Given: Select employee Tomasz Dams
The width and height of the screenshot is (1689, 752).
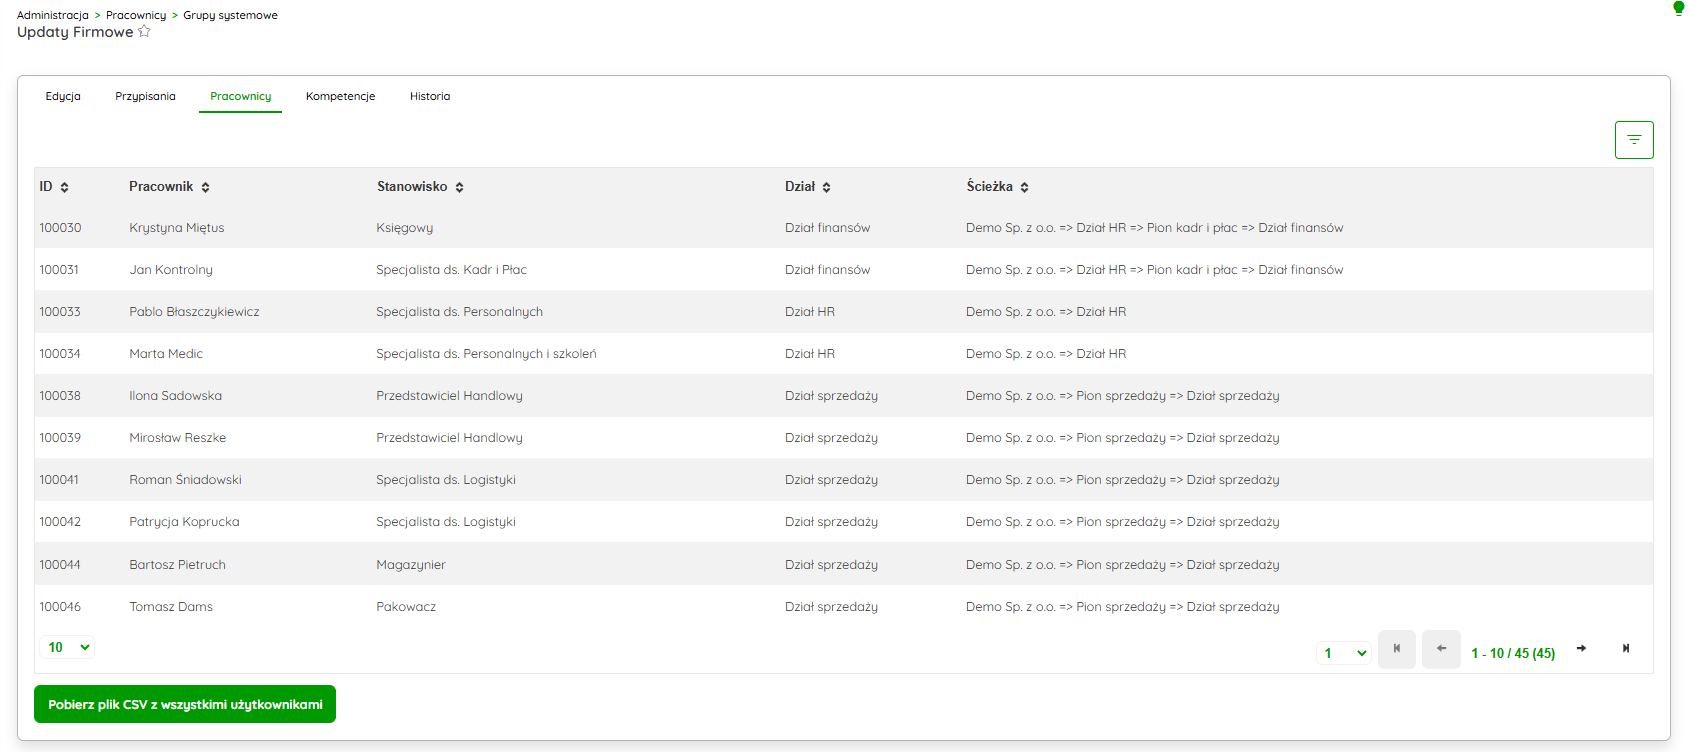Looking at the screenshot, I should click(x=171, y=607).
